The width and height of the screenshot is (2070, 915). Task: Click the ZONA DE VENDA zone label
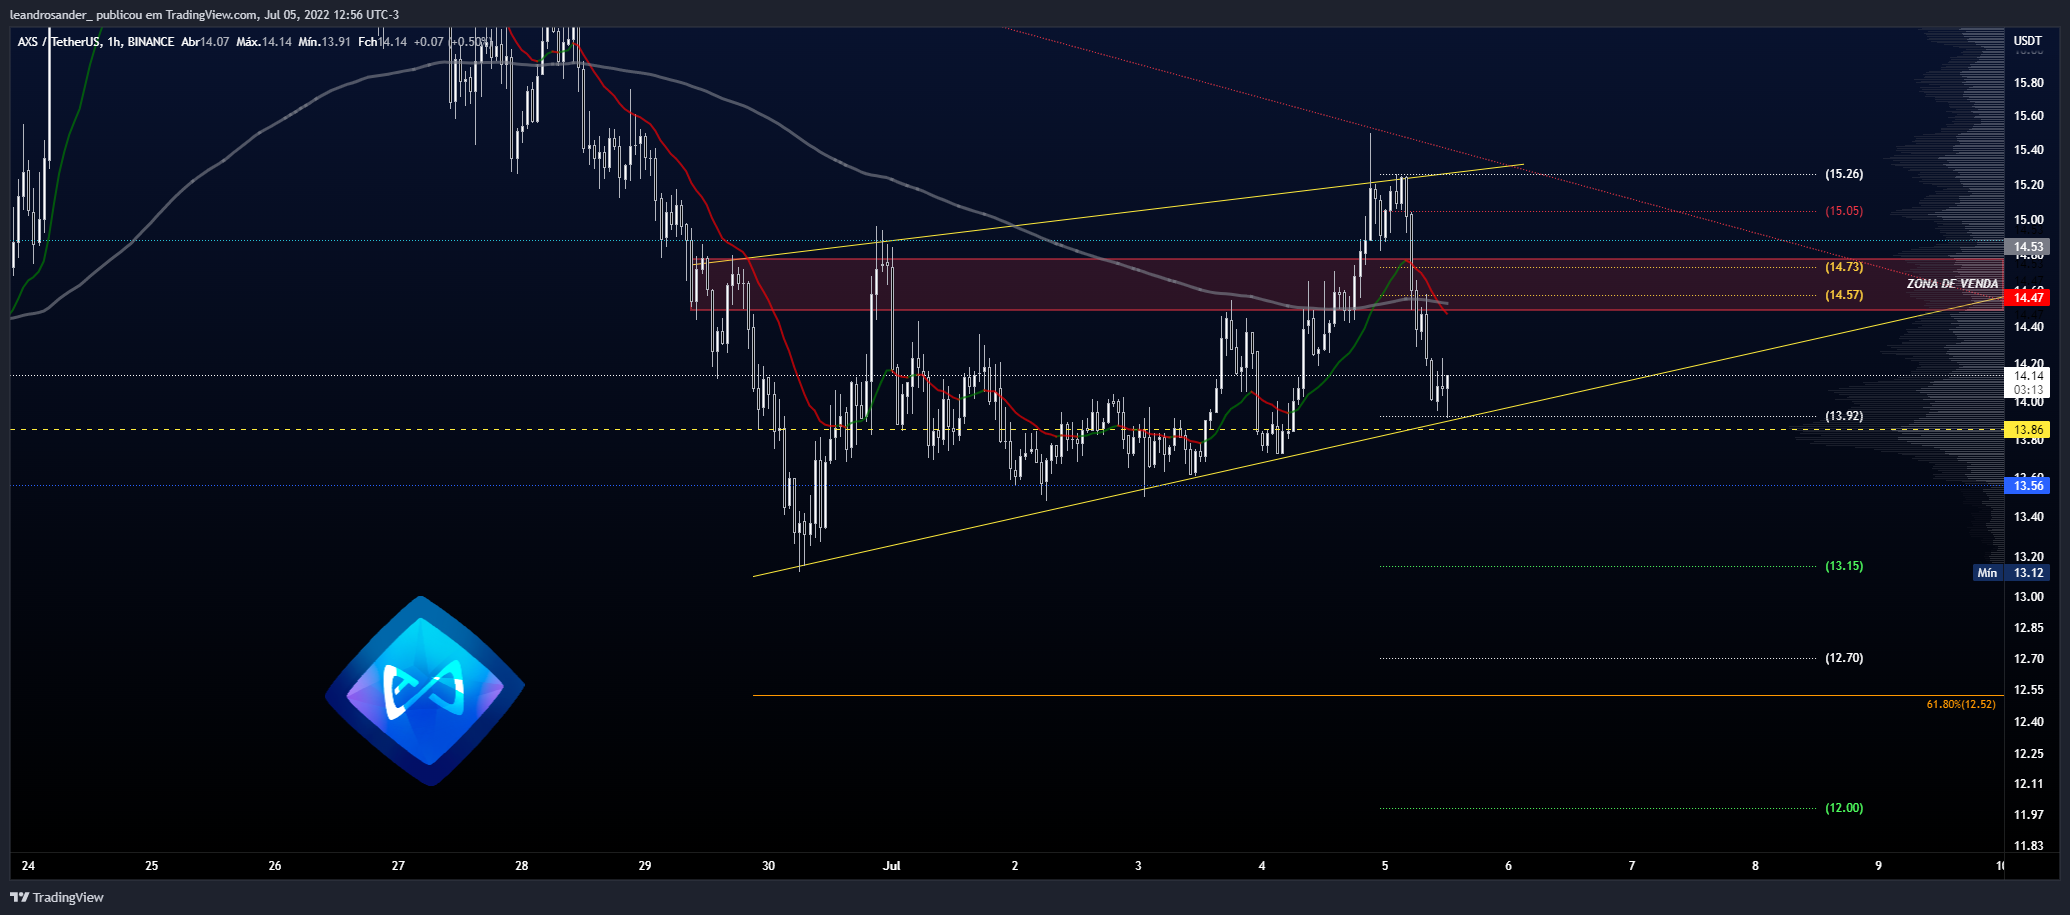tap(1952, 284)
